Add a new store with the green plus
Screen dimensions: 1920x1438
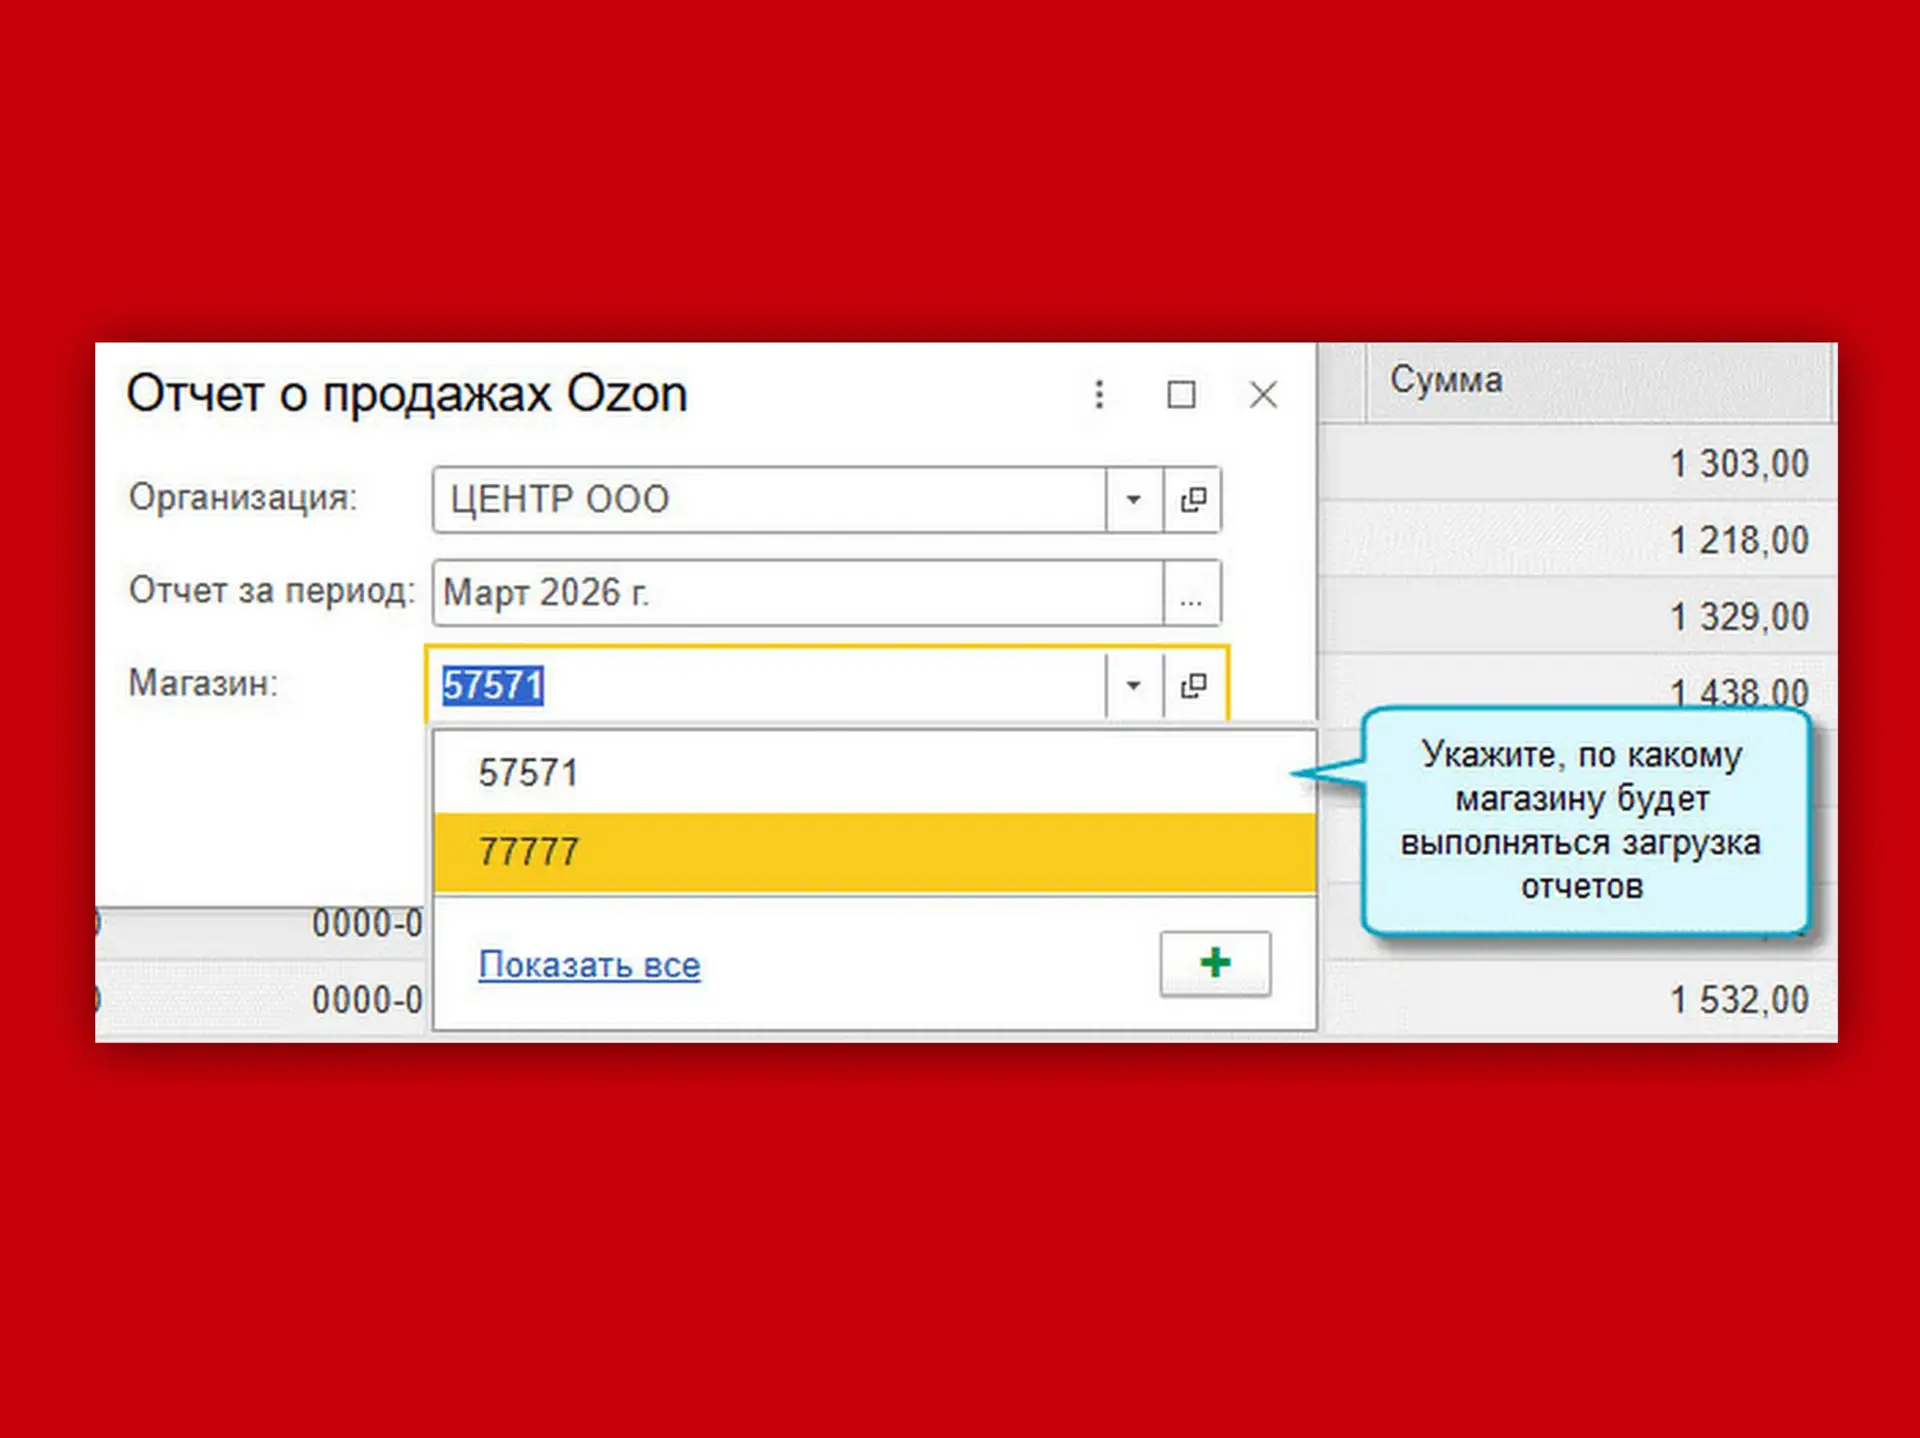[1215, 964]
